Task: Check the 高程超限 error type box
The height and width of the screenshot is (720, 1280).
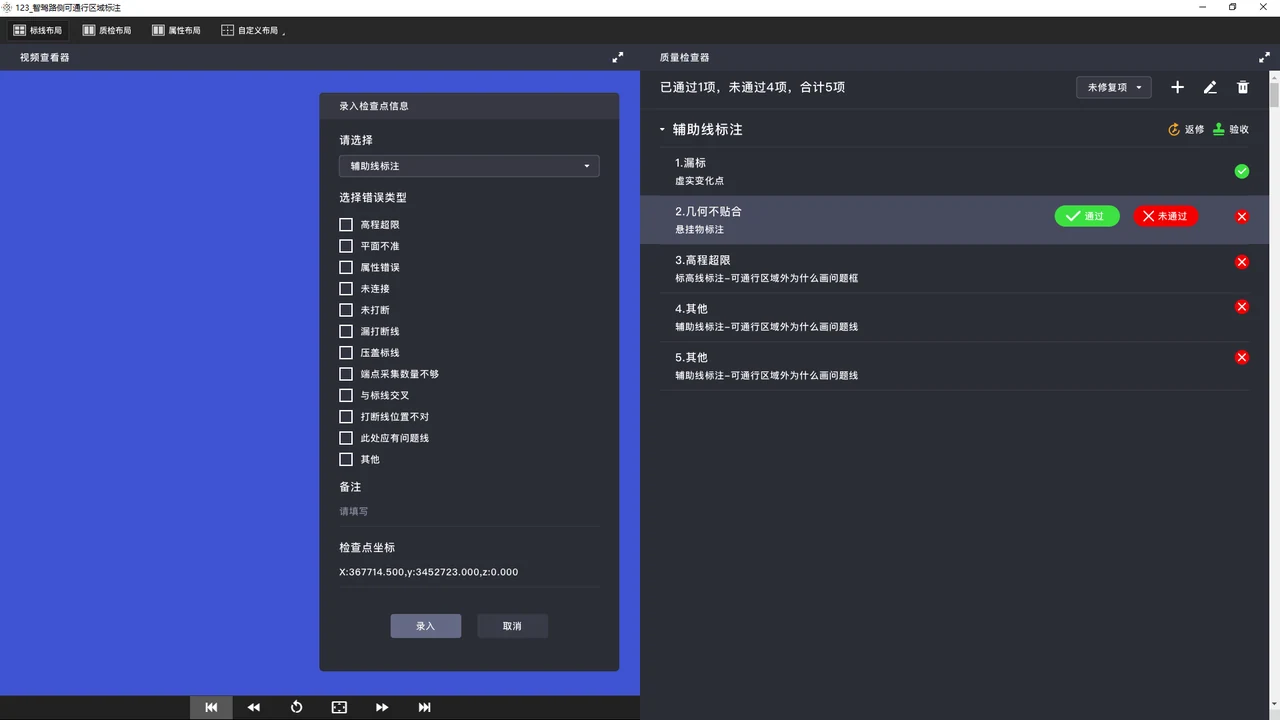Action: pos(346,225)
